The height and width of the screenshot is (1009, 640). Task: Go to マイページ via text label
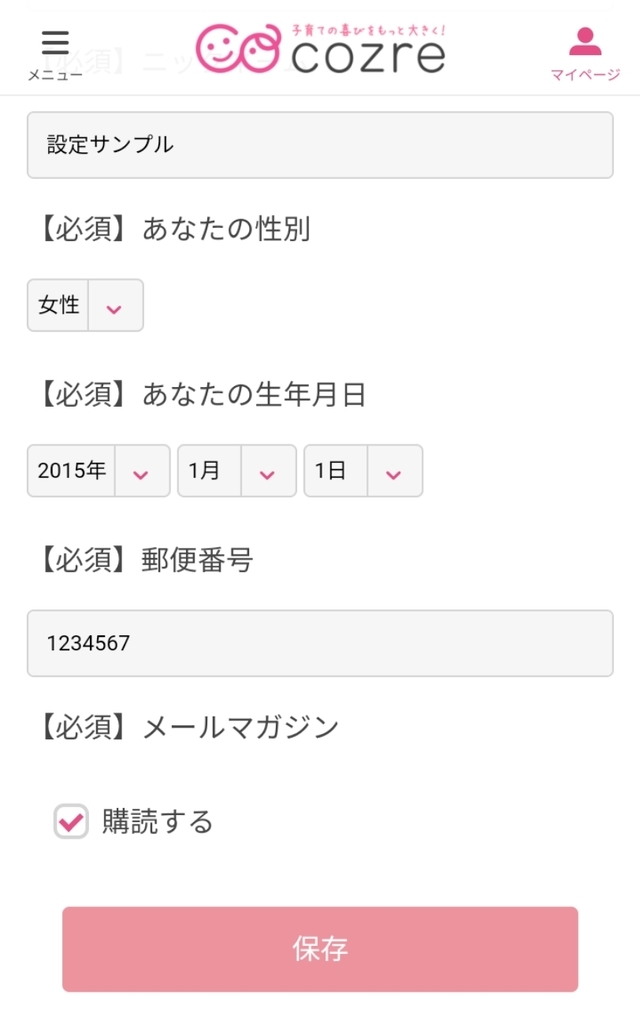585,76
